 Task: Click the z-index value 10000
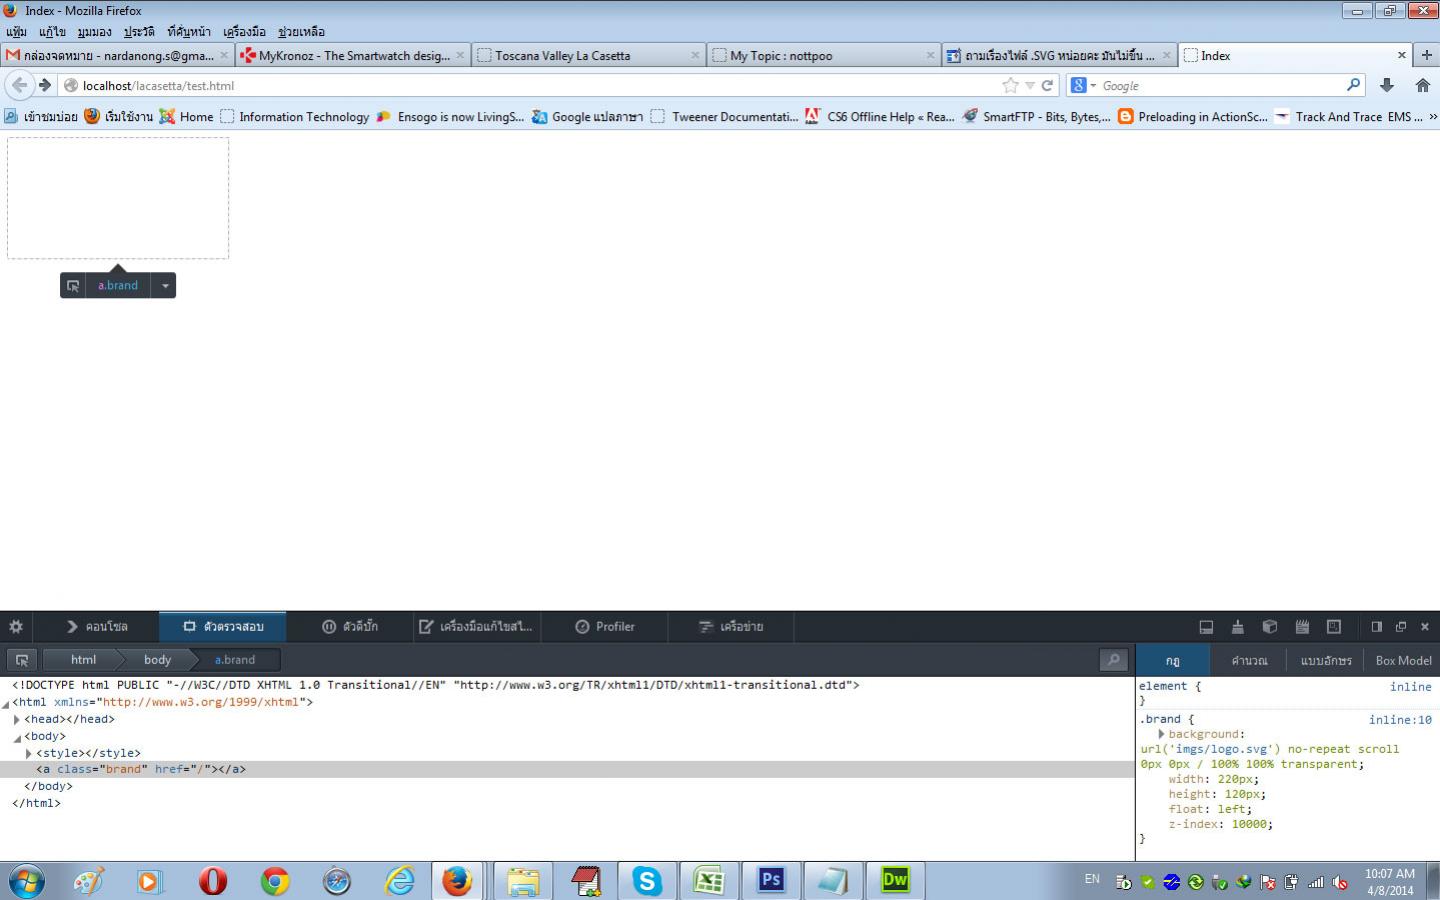(x=1250, y=825)
